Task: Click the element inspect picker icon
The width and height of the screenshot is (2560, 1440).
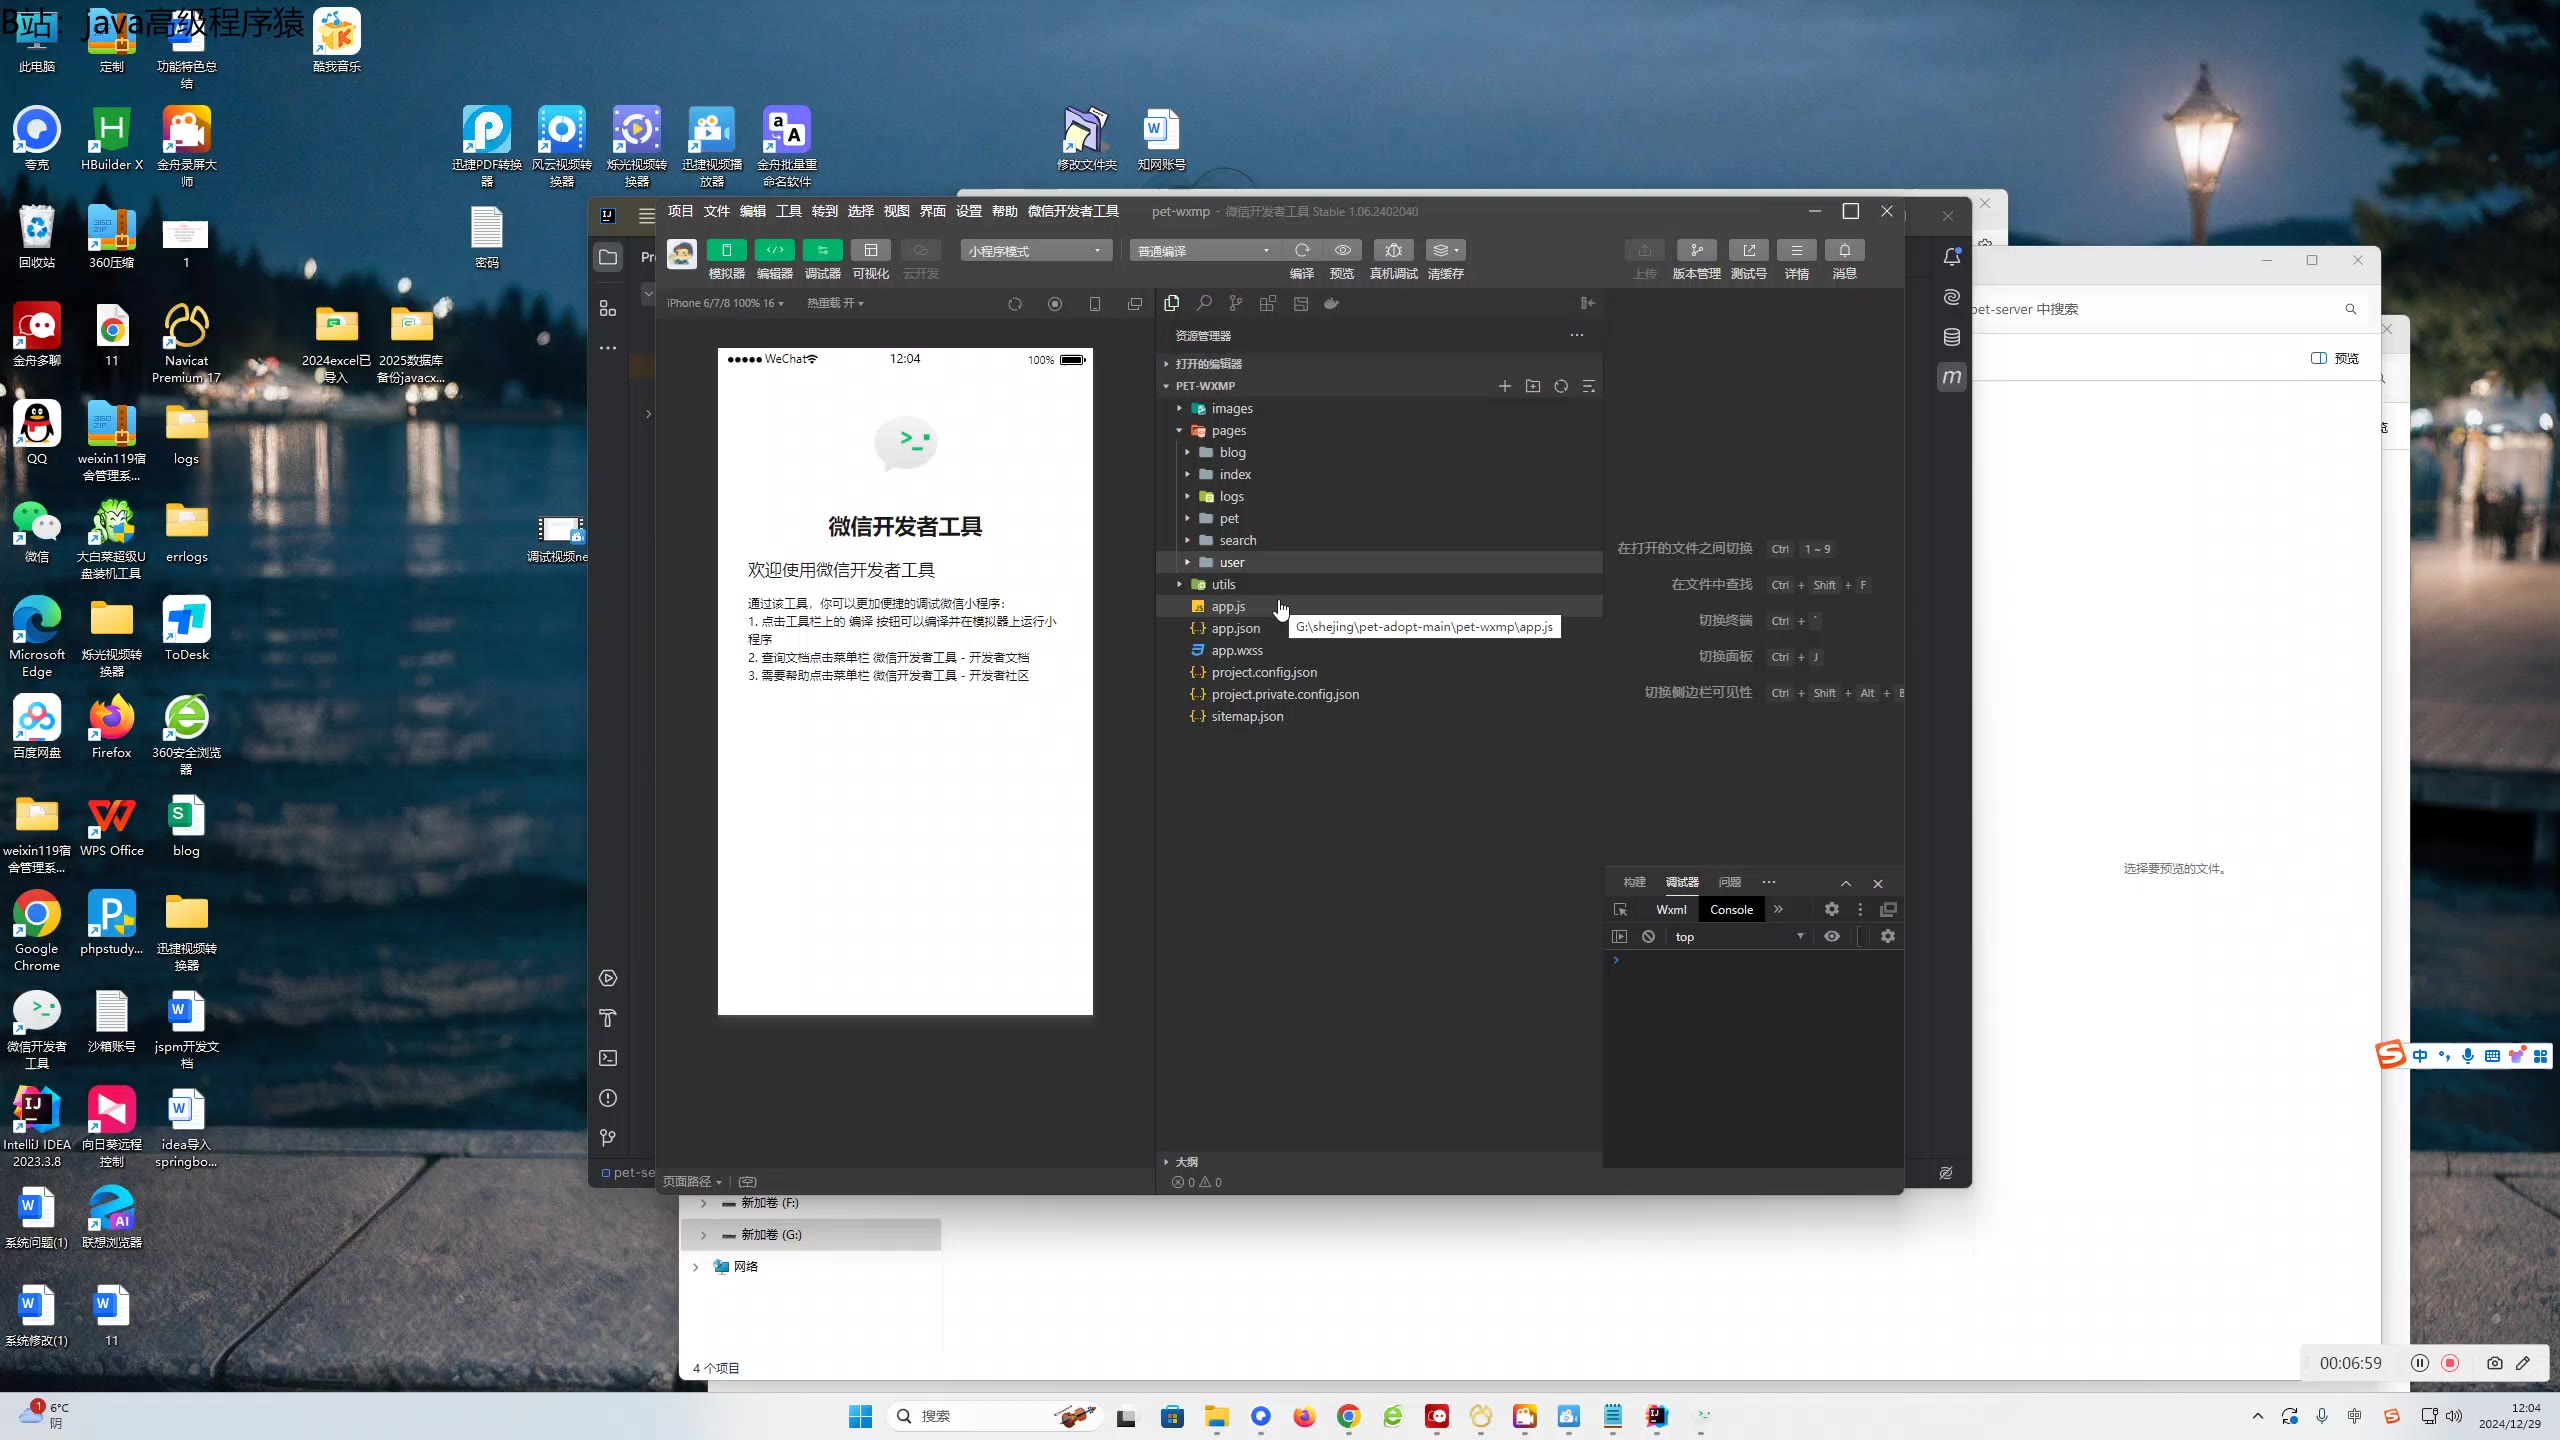Action: [x=1621, y=910]
